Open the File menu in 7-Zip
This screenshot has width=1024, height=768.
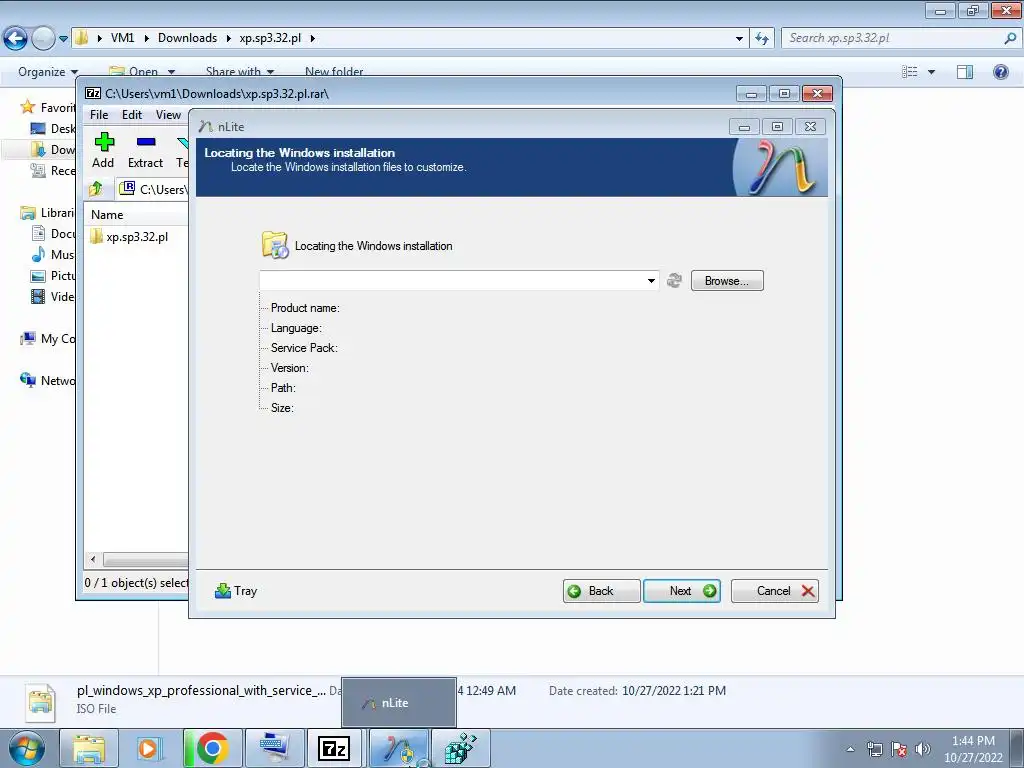pos(99,115)
